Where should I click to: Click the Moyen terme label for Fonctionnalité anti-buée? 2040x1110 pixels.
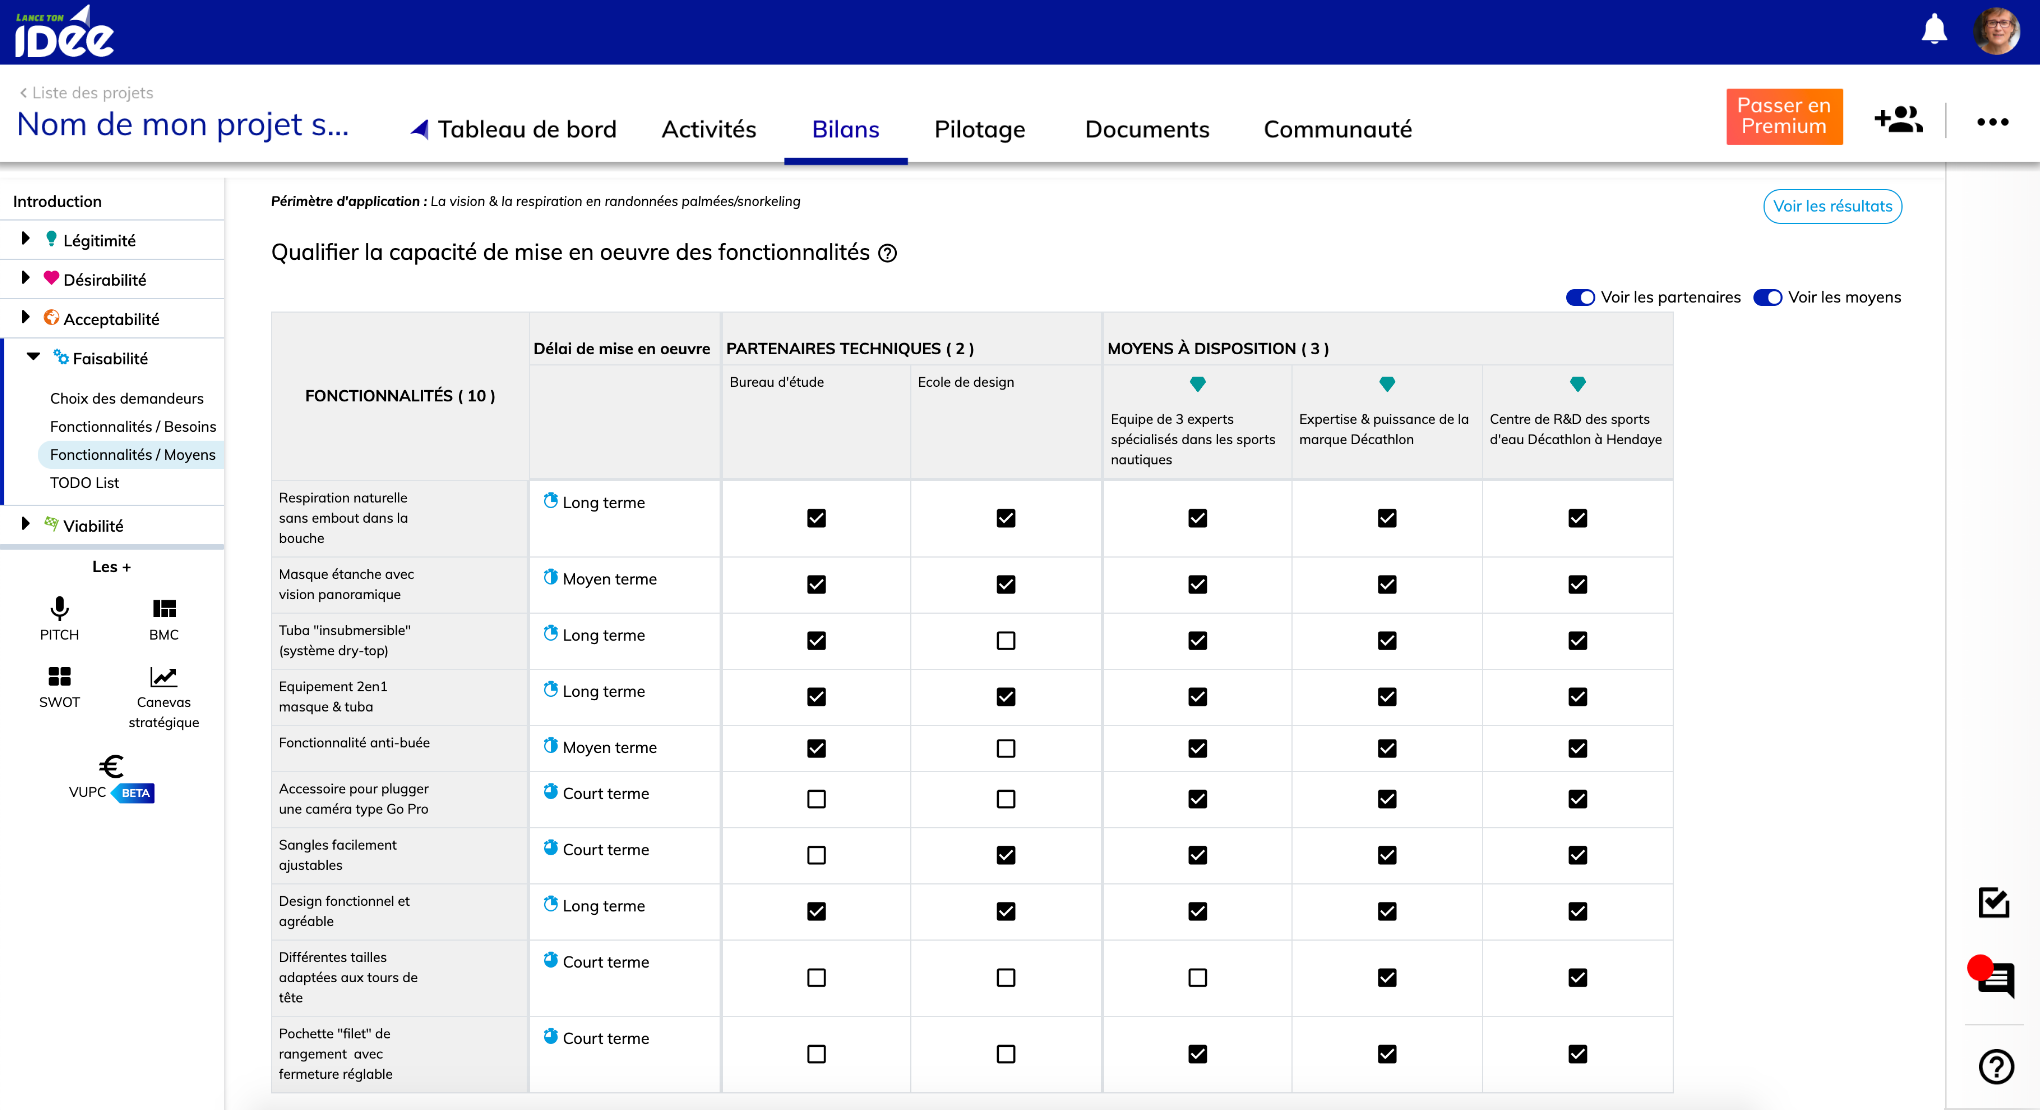[x=609, y=747]
